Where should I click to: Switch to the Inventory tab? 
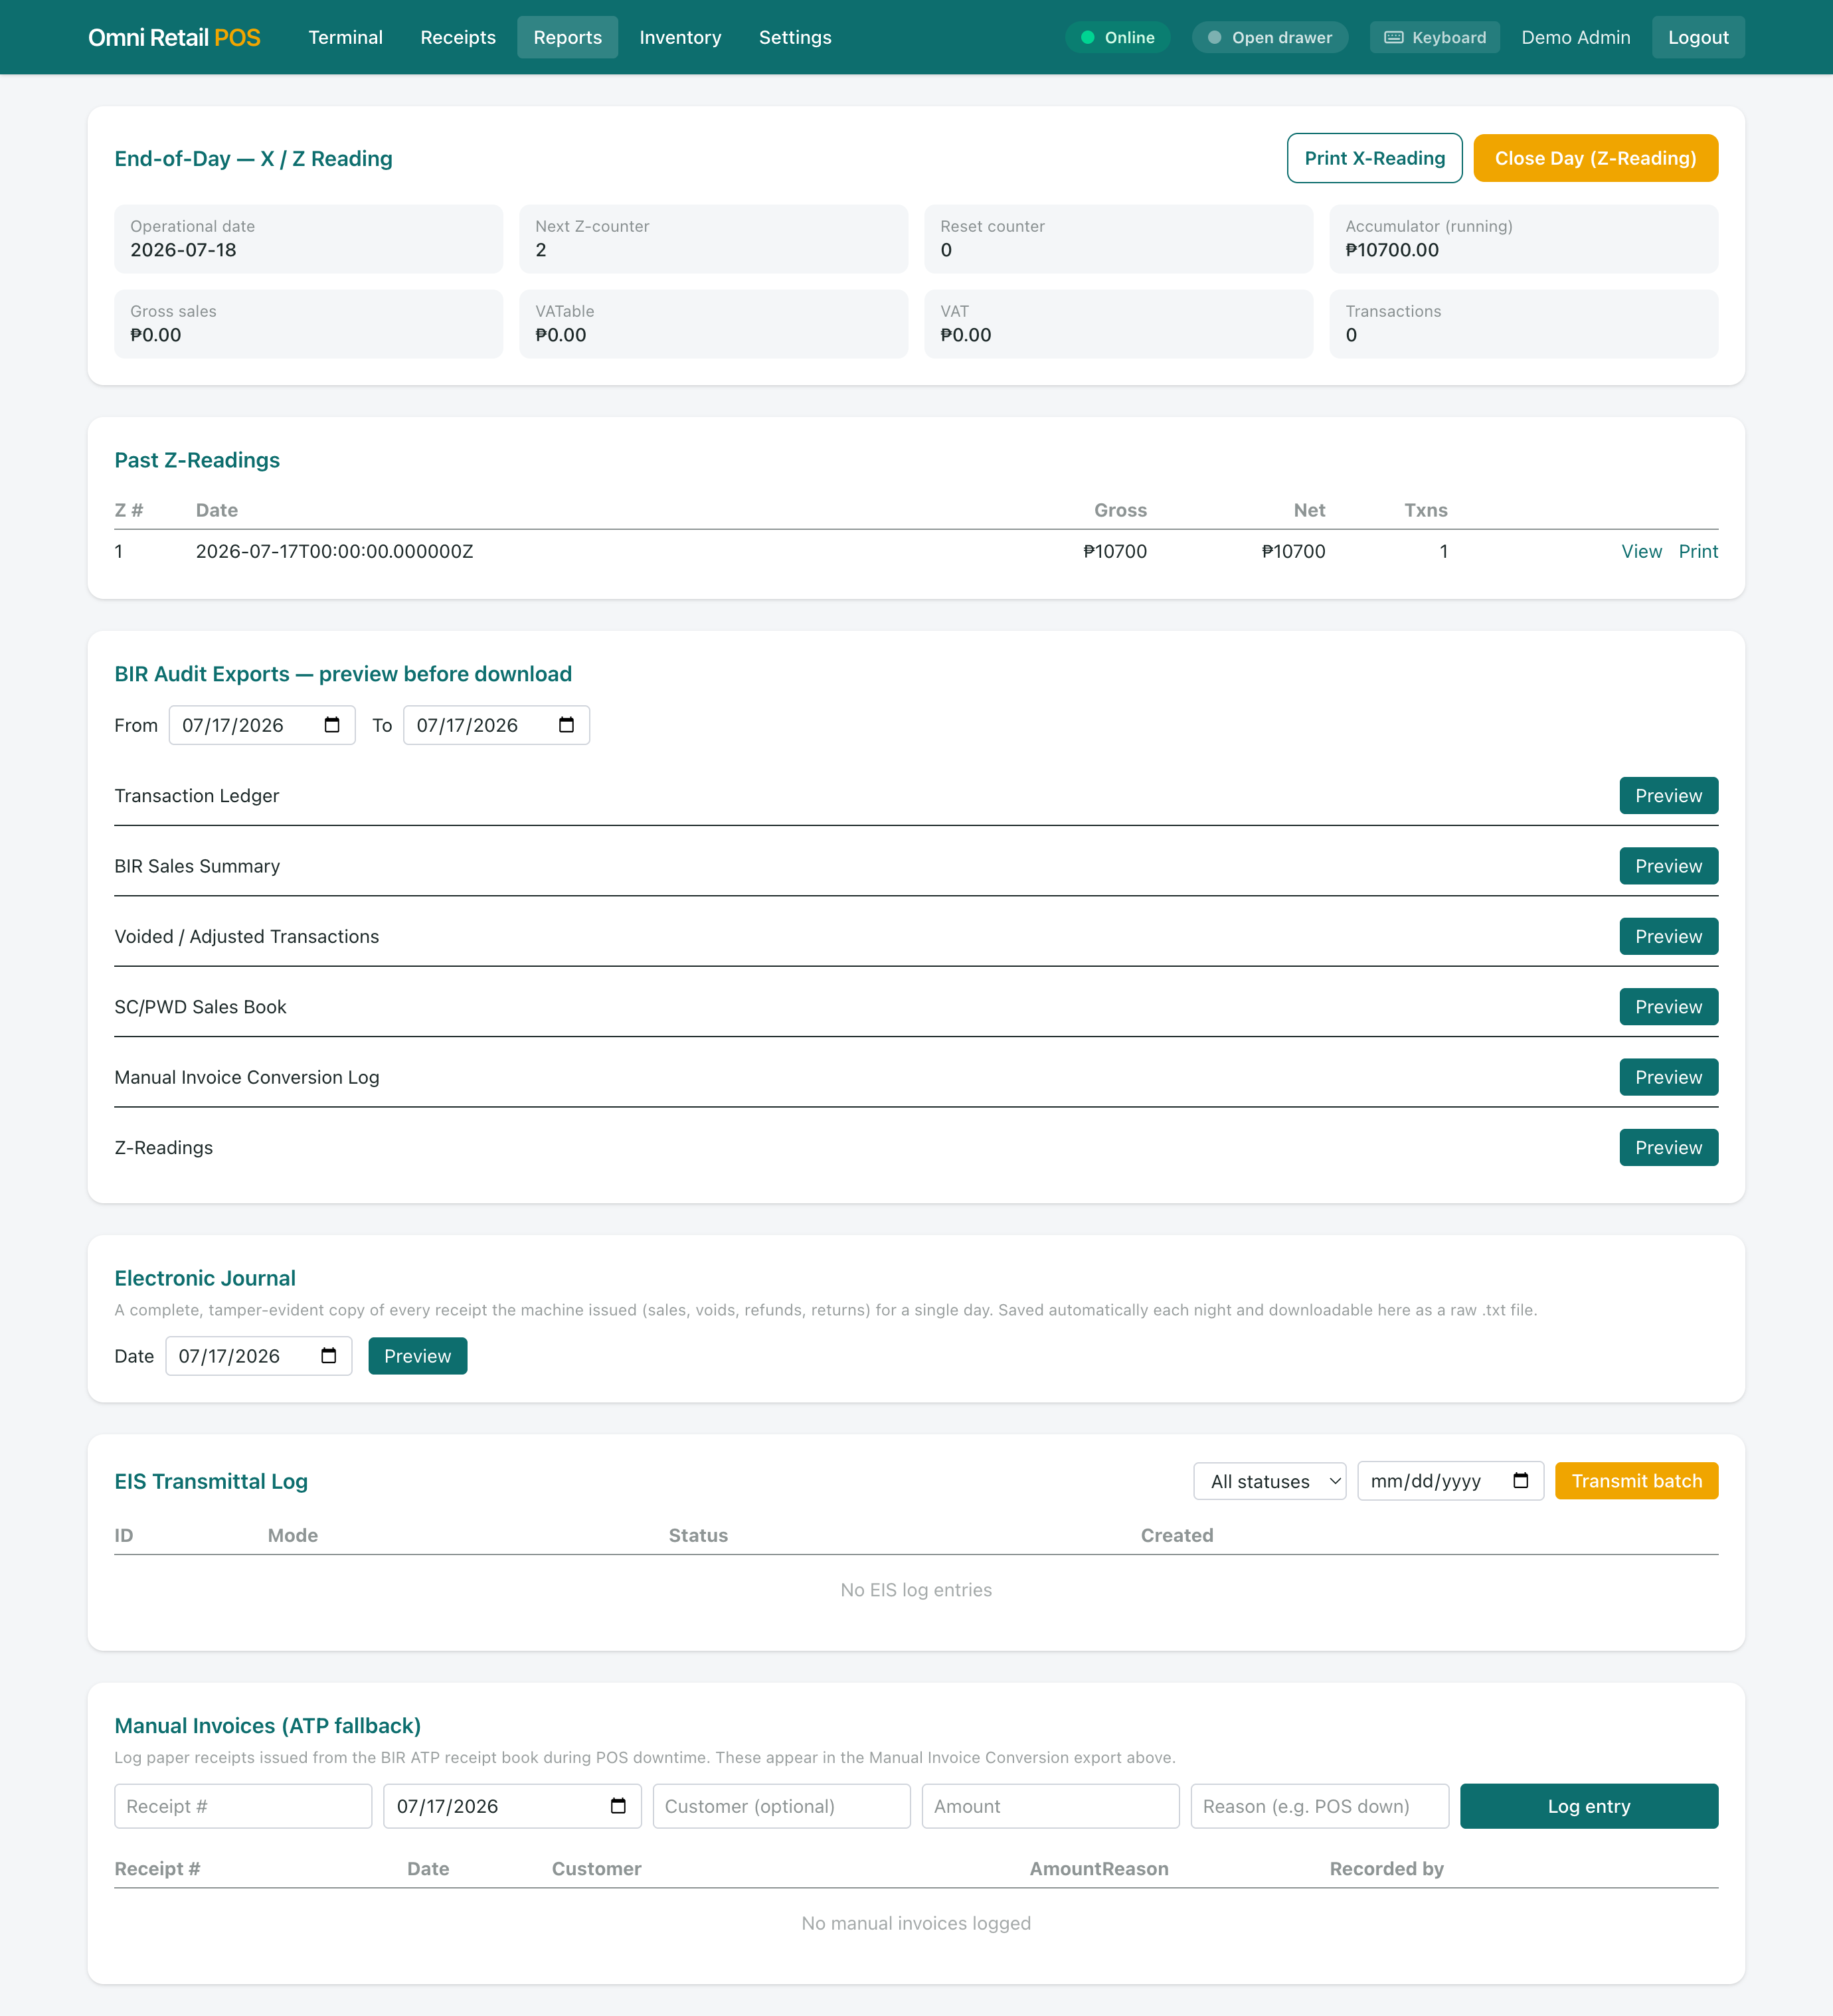click(x=680, y=37)
